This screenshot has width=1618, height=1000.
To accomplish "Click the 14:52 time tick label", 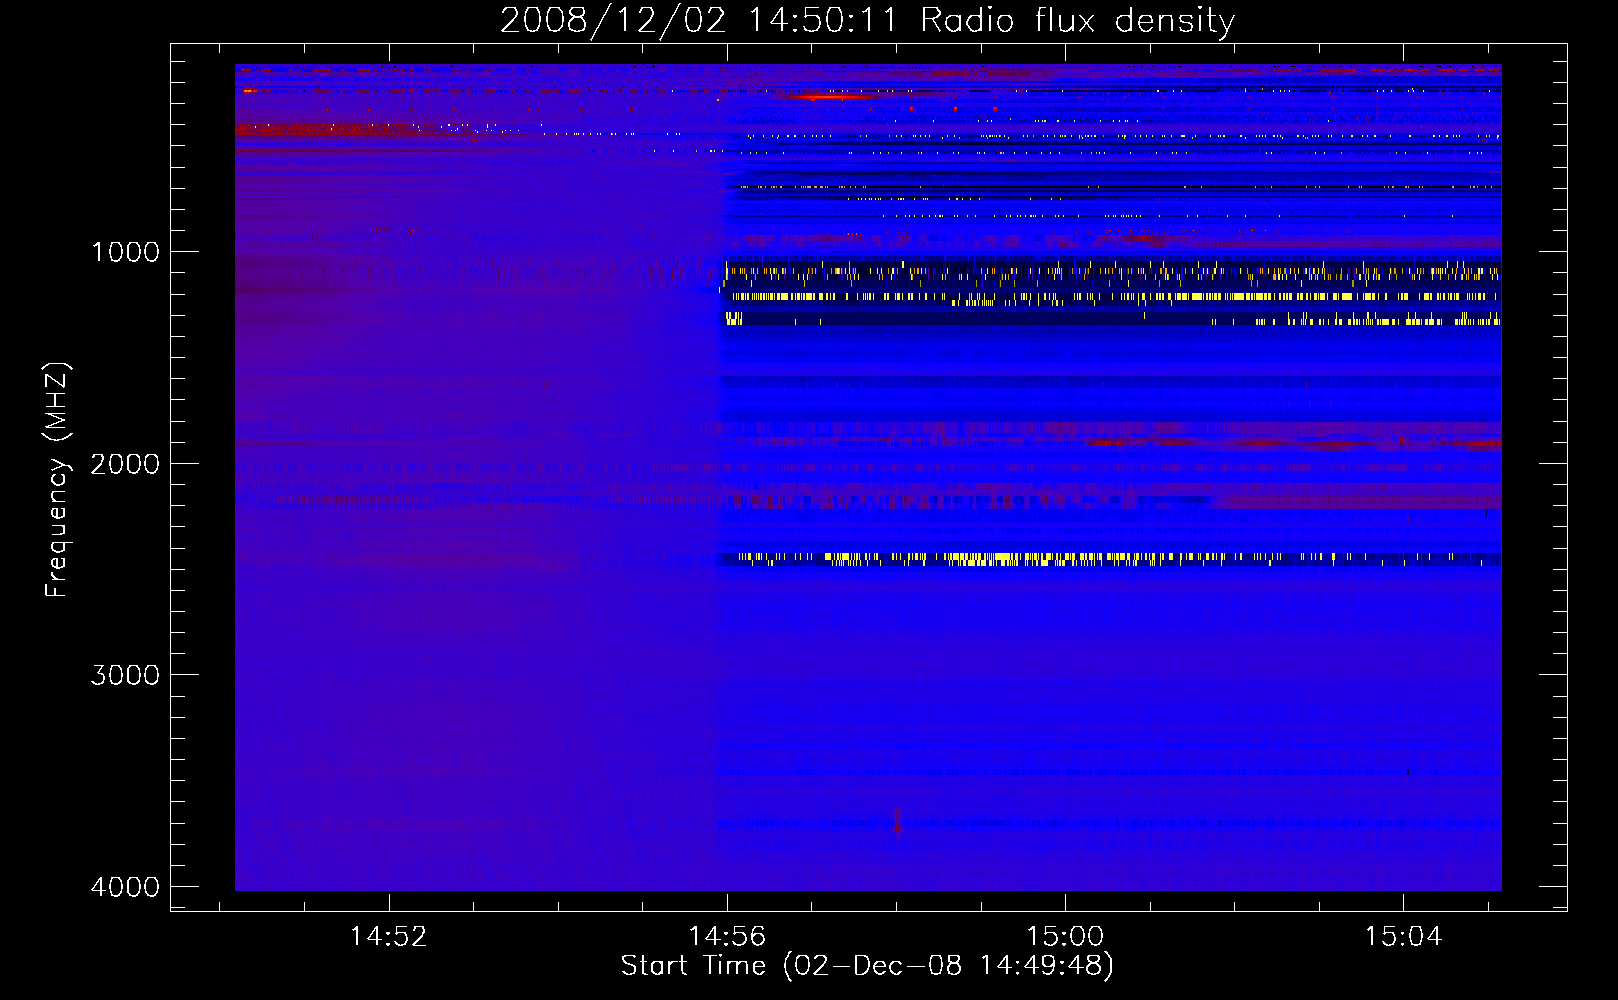I will pos(388,937).
